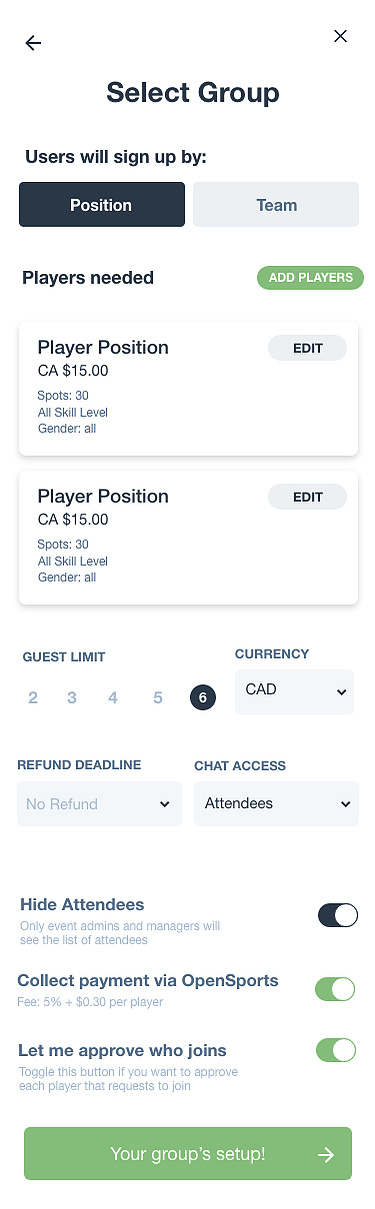Image resolution: width=375 pixels, height=1209 pixels.
Task: Toggle Hide Attendees switch
Action: click(337, 915)
